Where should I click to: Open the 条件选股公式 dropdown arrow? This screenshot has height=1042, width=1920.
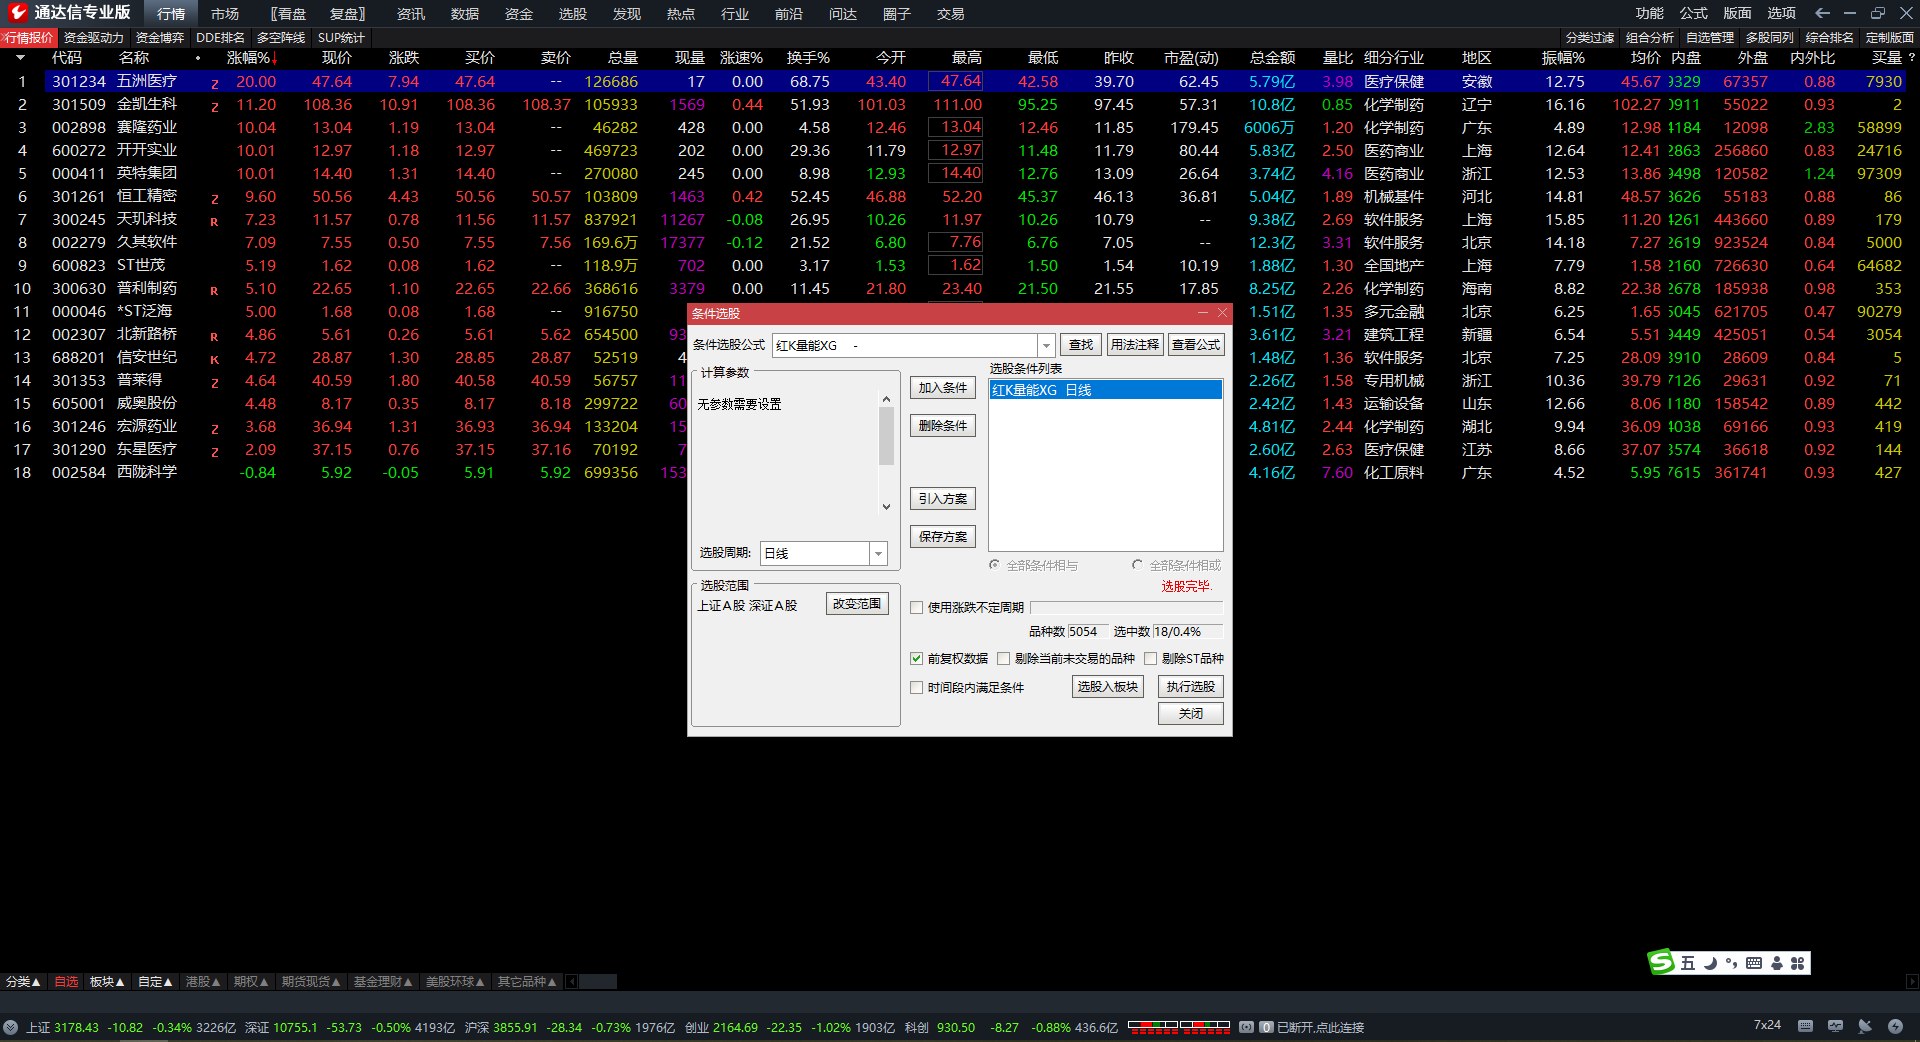point(1046,345)
